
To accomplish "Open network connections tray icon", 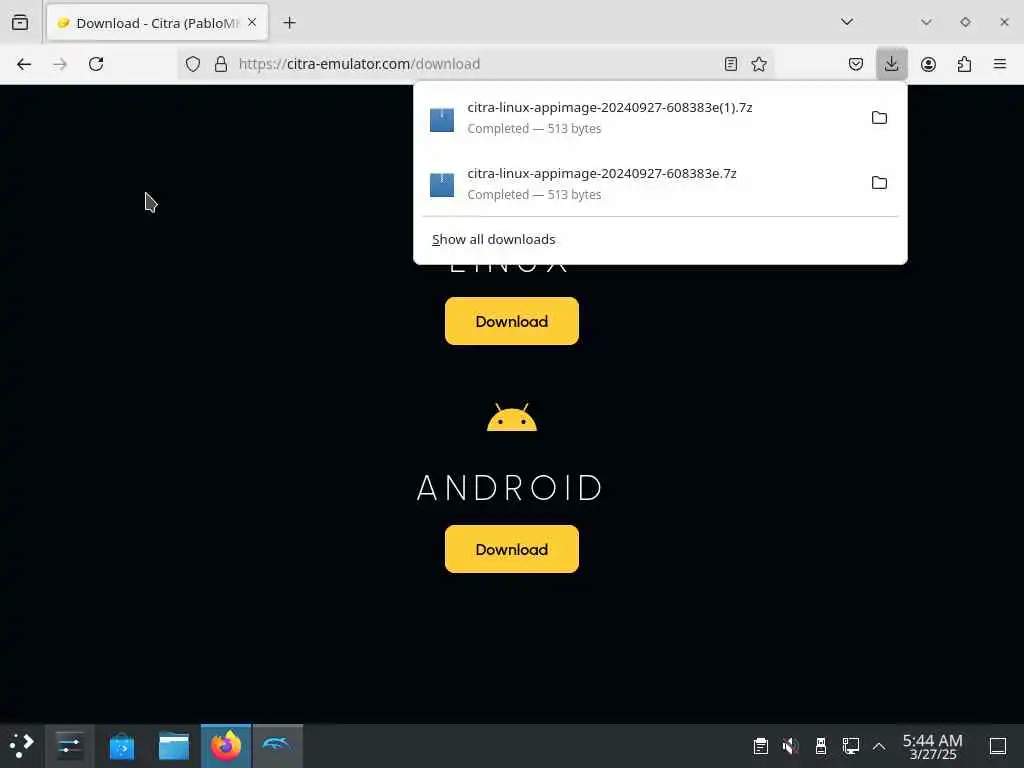I will pos(850,746).
